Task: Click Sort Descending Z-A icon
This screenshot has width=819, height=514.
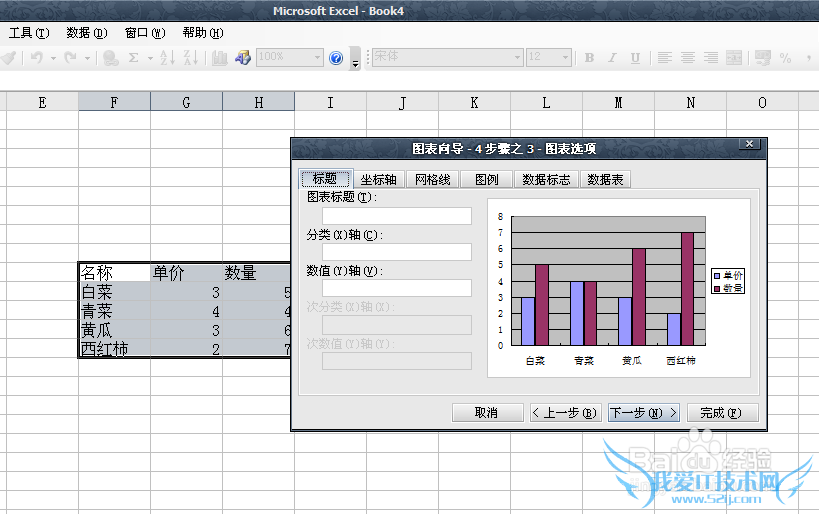Action: [x=191, y=57]
